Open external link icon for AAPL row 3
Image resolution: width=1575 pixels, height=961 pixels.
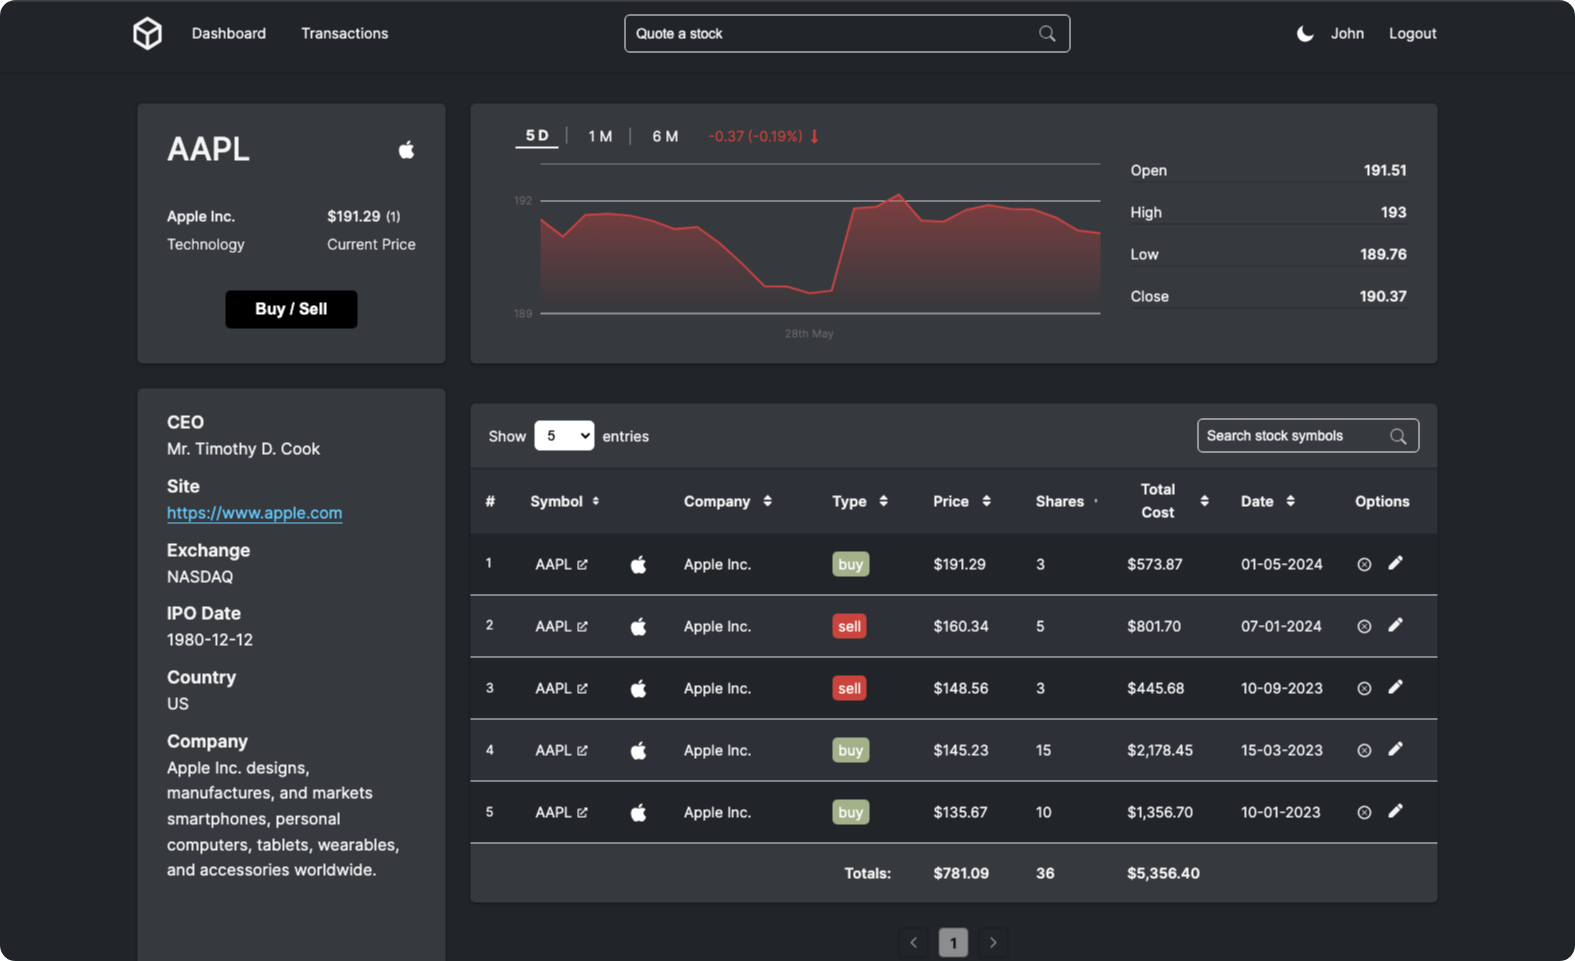(582, 688)
